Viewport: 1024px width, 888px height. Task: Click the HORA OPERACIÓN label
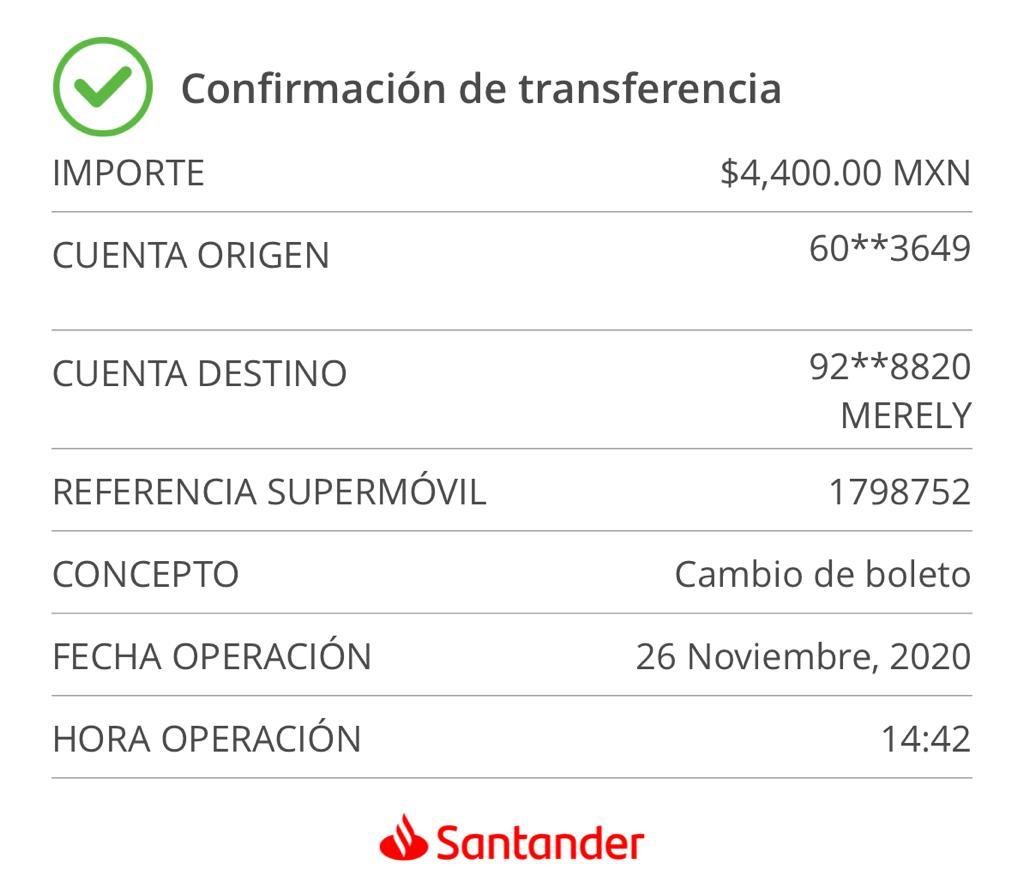pyautogui.click(x=207, y=737)
